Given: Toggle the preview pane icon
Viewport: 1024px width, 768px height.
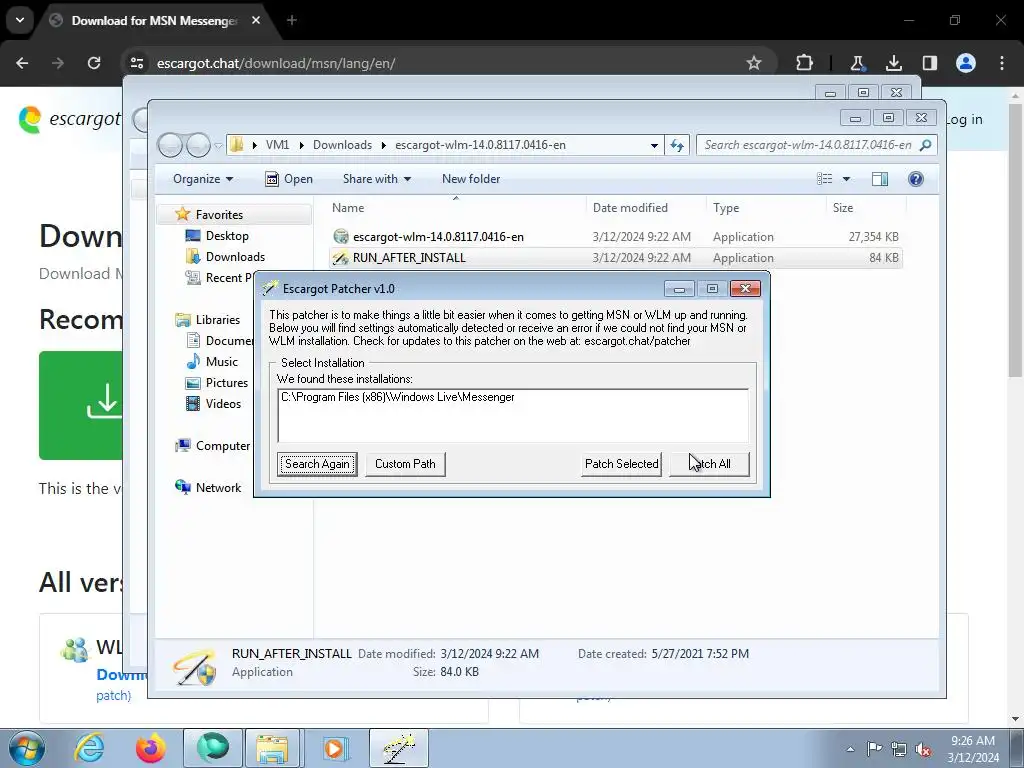Looking at the screenshot, I should point(880,179).
